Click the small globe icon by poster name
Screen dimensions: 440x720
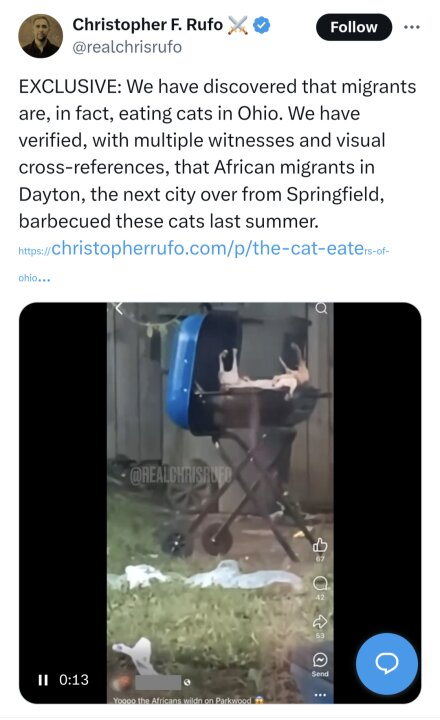(187, 682)
